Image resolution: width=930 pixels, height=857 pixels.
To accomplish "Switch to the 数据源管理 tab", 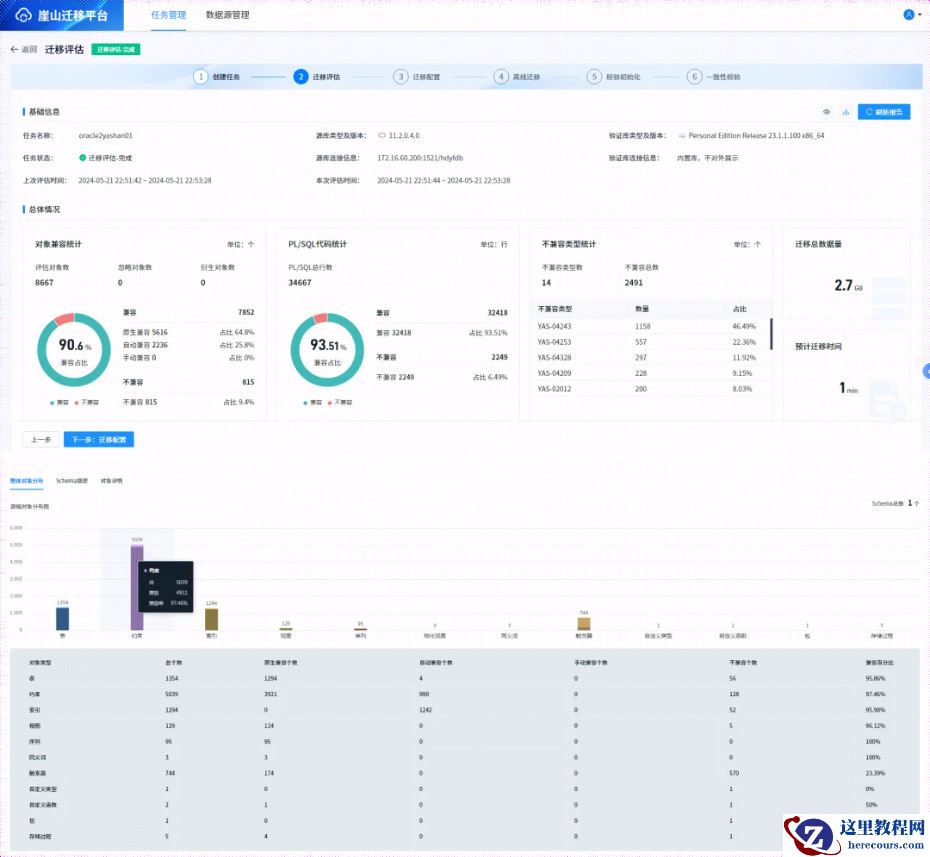I will (x=227, y=15).
